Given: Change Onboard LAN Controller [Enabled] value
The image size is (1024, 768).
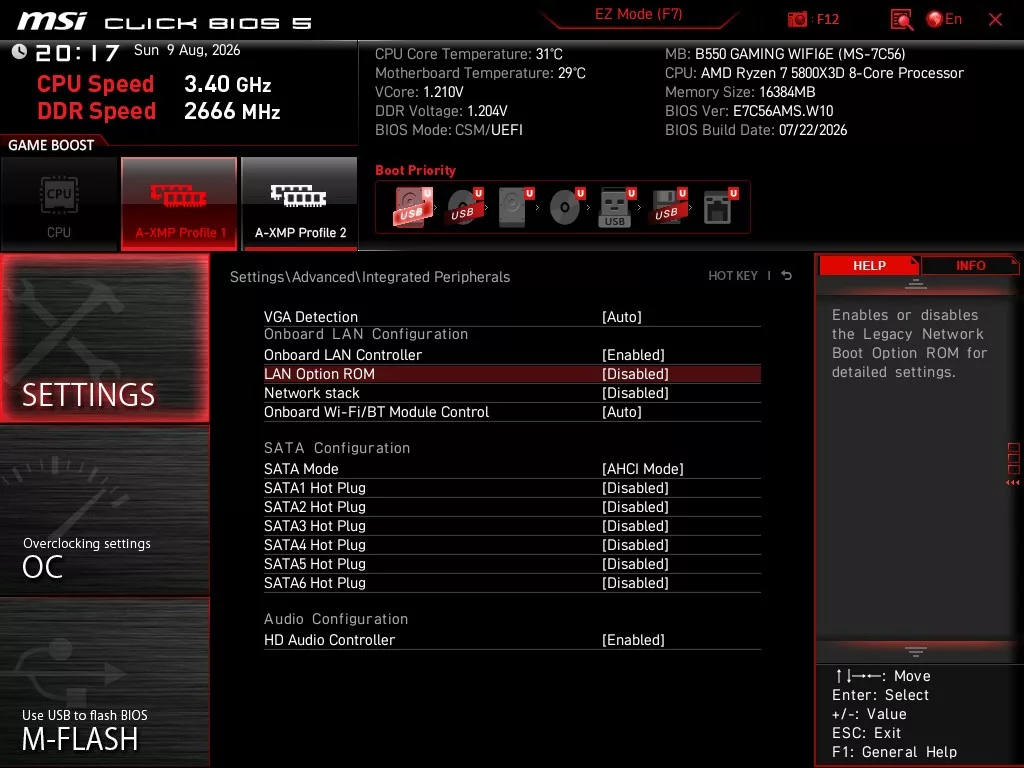Looking at the screenshot, I should click(x=633, y=355).
